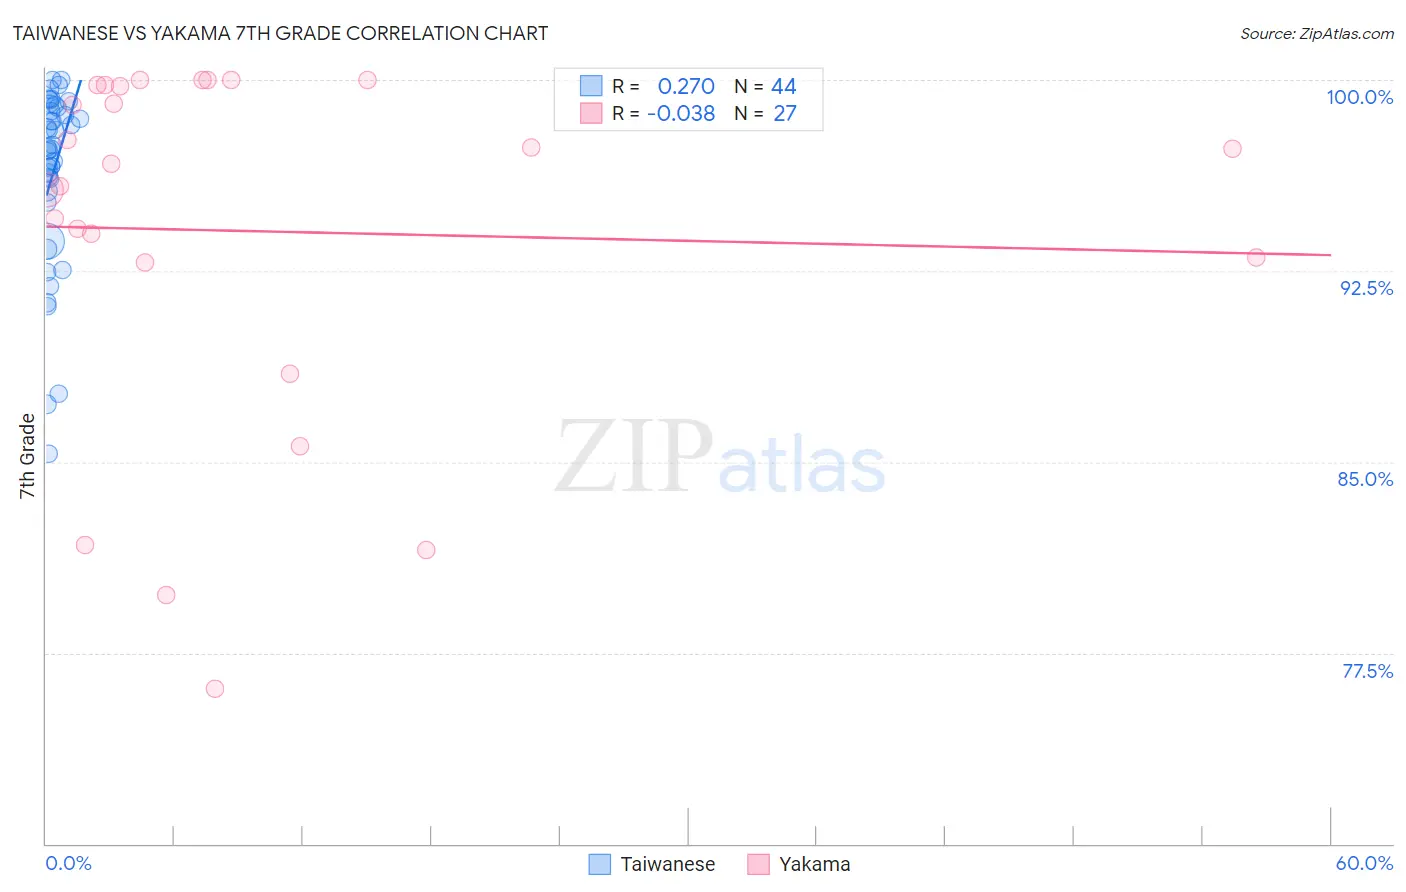Click the 100.0% y-axis label

(x=1360, y=97)
